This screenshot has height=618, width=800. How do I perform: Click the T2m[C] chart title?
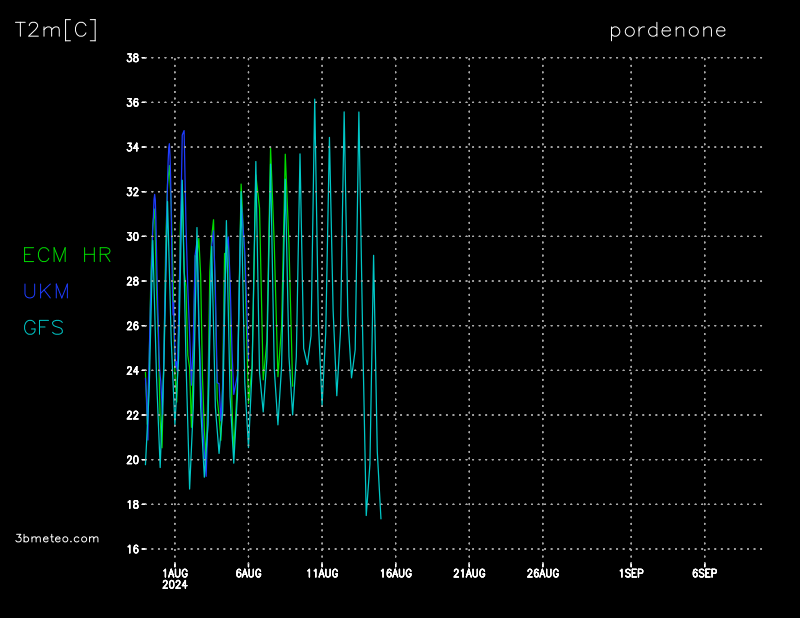tap(56, 30)
